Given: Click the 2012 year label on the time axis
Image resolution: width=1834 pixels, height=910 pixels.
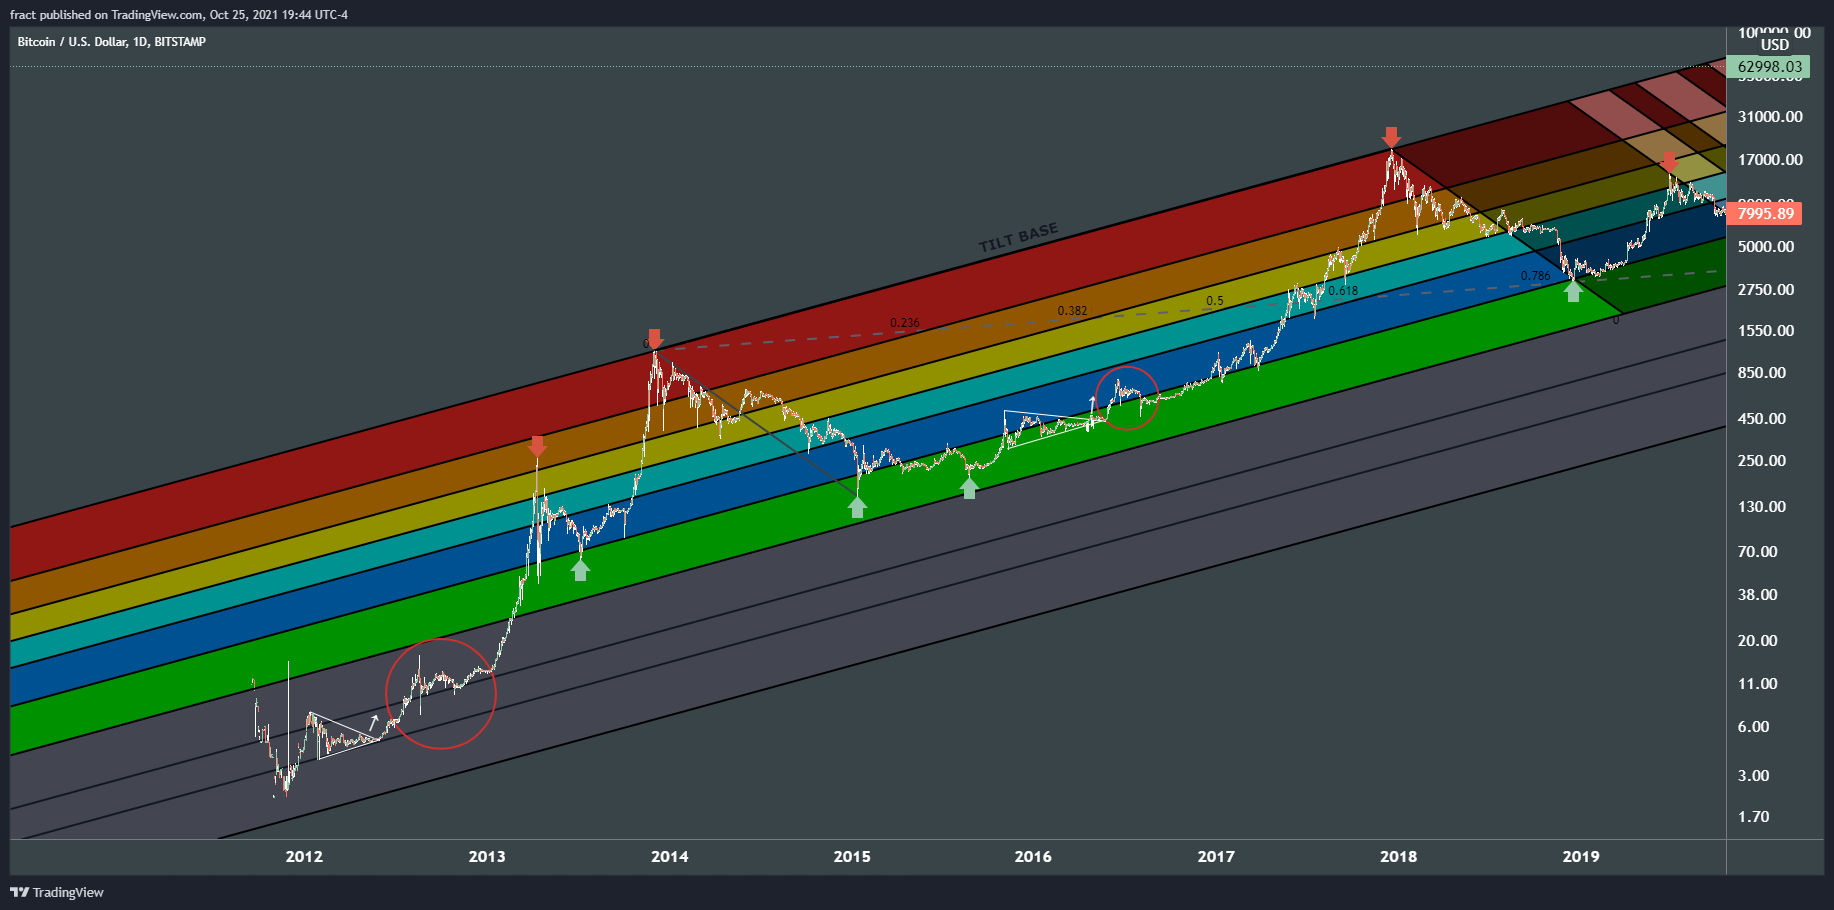Looking at the screenshot, I should pos(304,856).
